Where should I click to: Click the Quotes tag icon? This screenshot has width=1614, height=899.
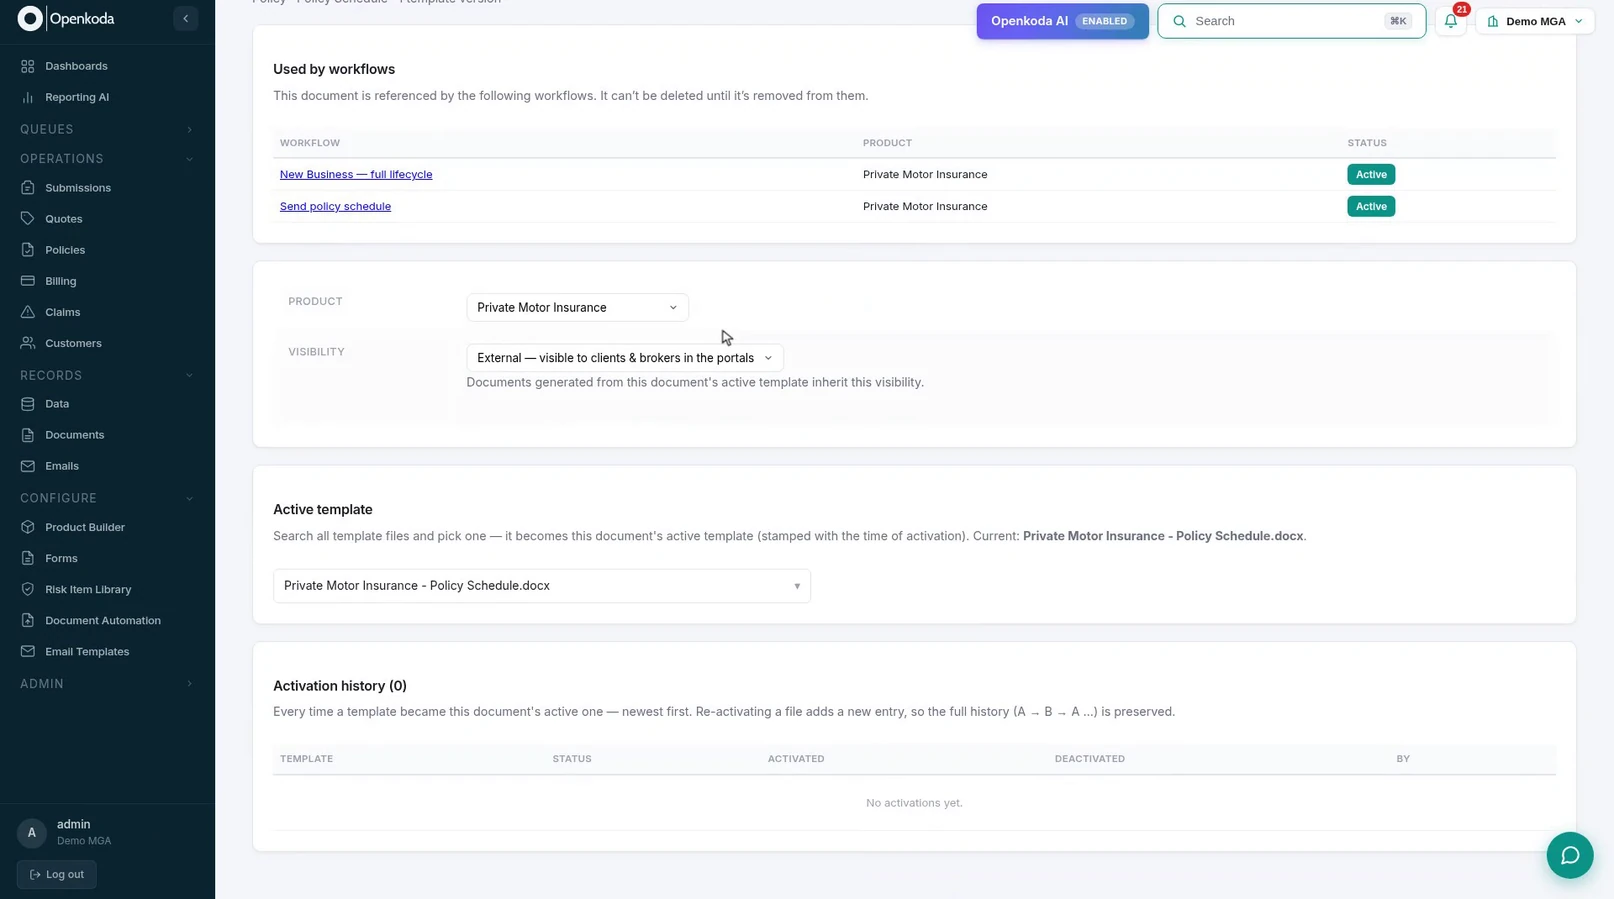[x=28, y=219]
